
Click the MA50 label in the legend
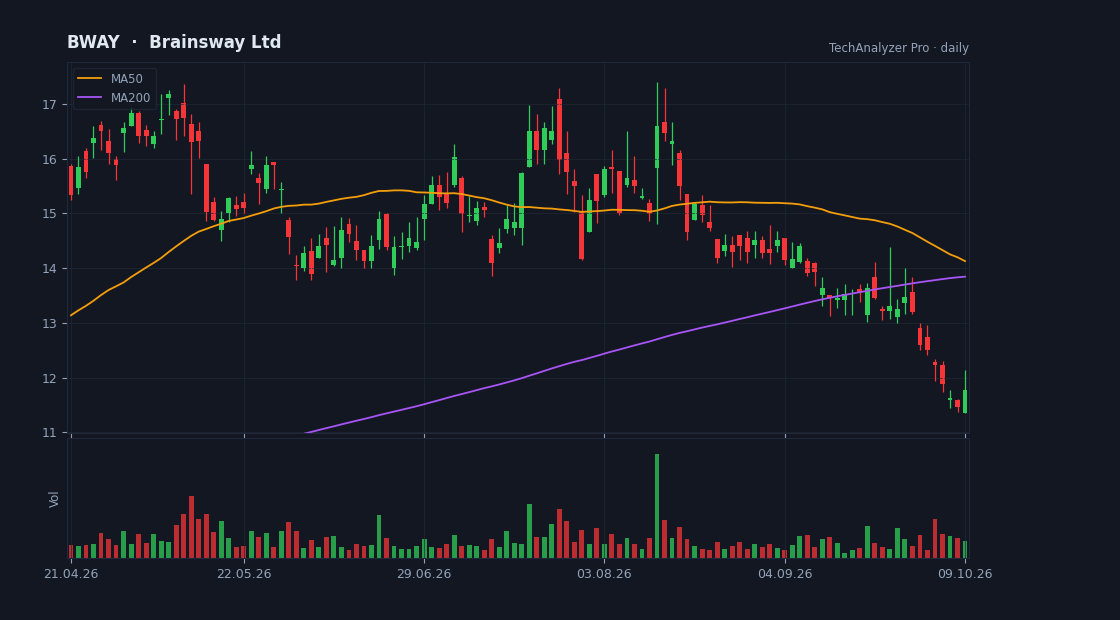pos(126,79)
